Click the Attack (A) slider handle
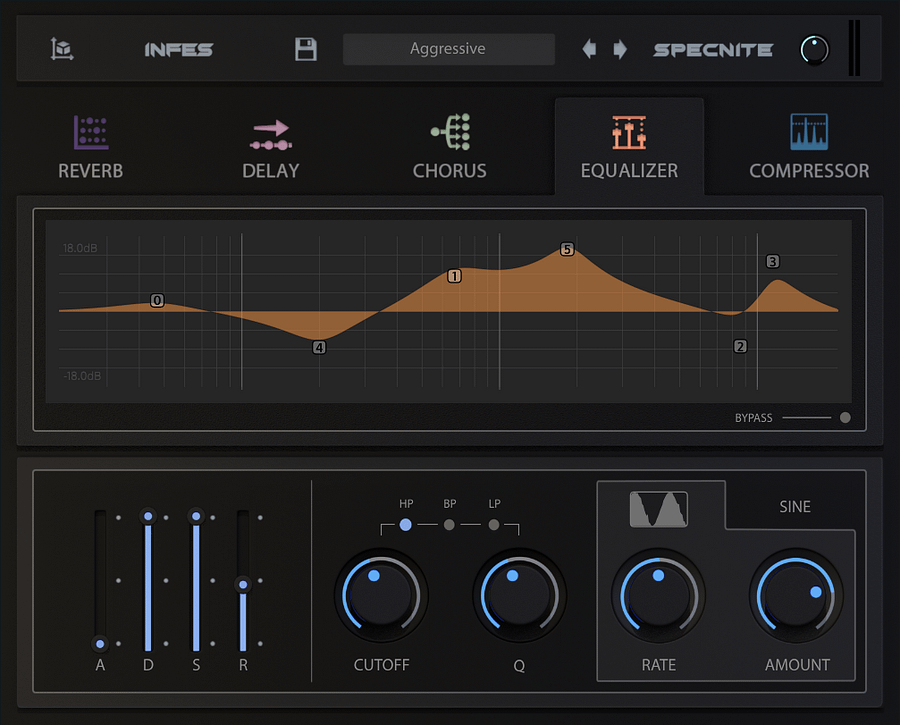The image size is (900, 725). click(100, 643)
